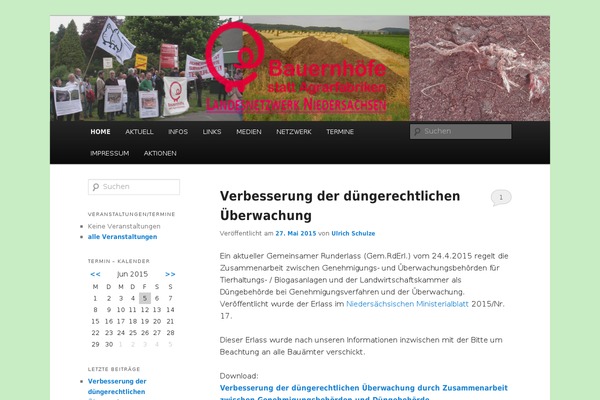Open the AKTUELL menu item

[x=139, y=132]
